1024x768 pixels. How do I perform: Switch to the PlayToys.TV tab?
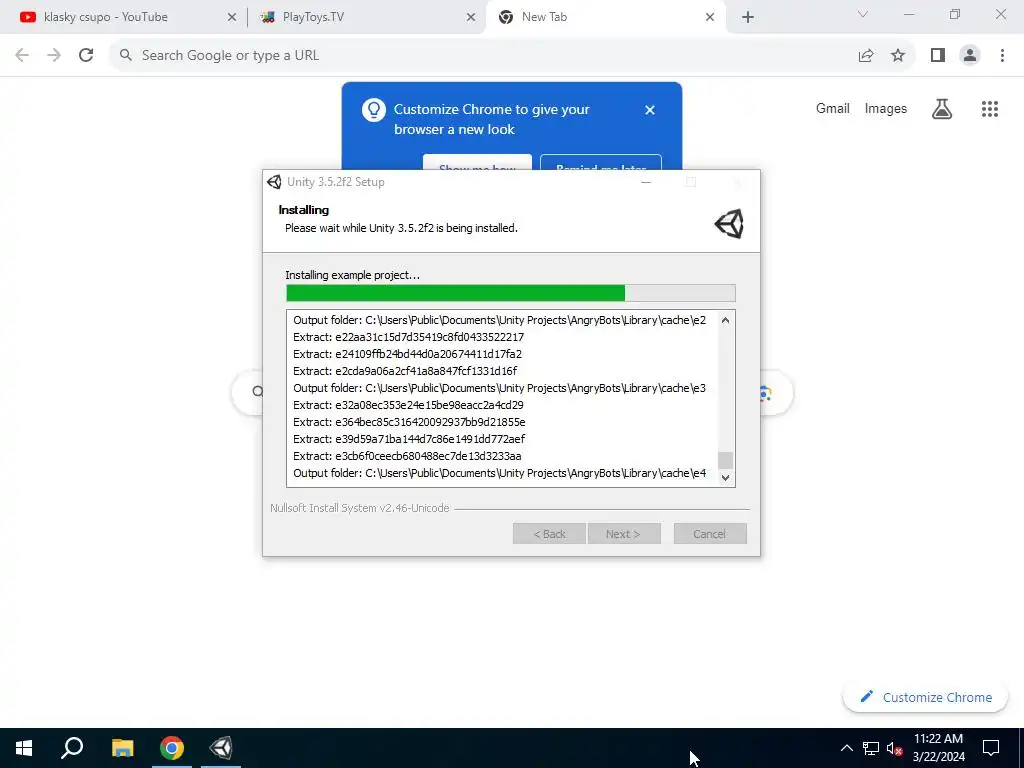366,17
